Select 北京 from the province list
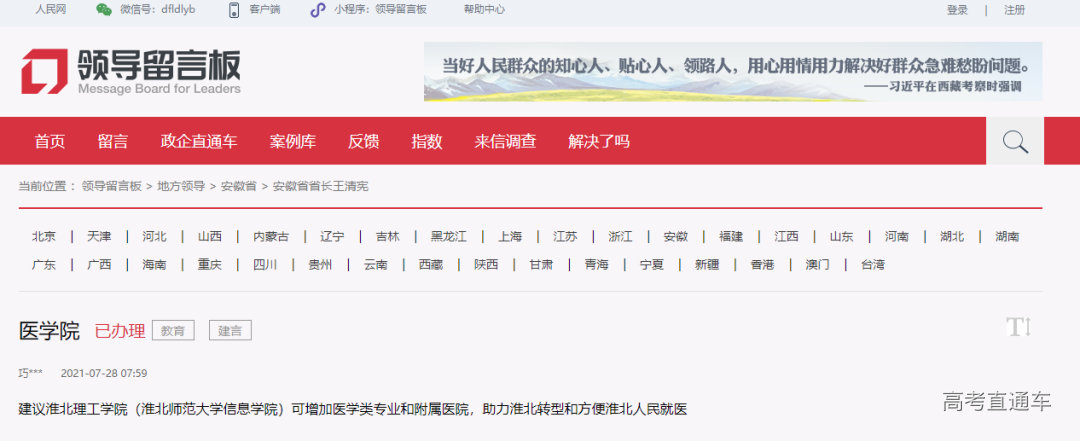The height and width of the screenshot is (441, 1080). [44, 237]
